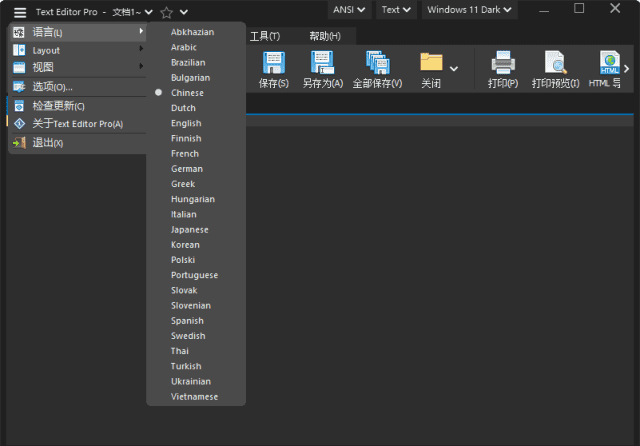Expand the toolbar overflow right arrow

tap(627, 69)
